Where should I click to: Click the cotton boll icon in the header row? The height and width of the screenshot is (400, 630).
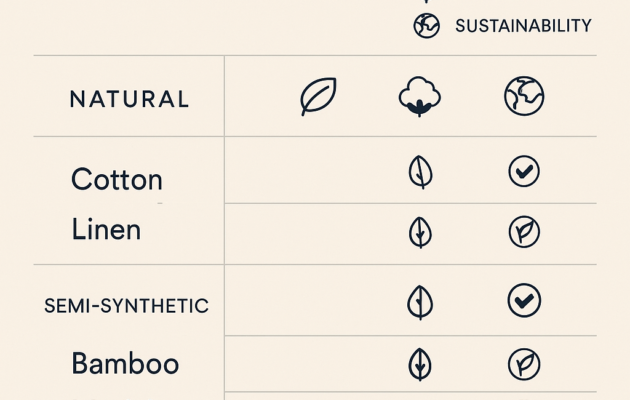coord(419,97)
